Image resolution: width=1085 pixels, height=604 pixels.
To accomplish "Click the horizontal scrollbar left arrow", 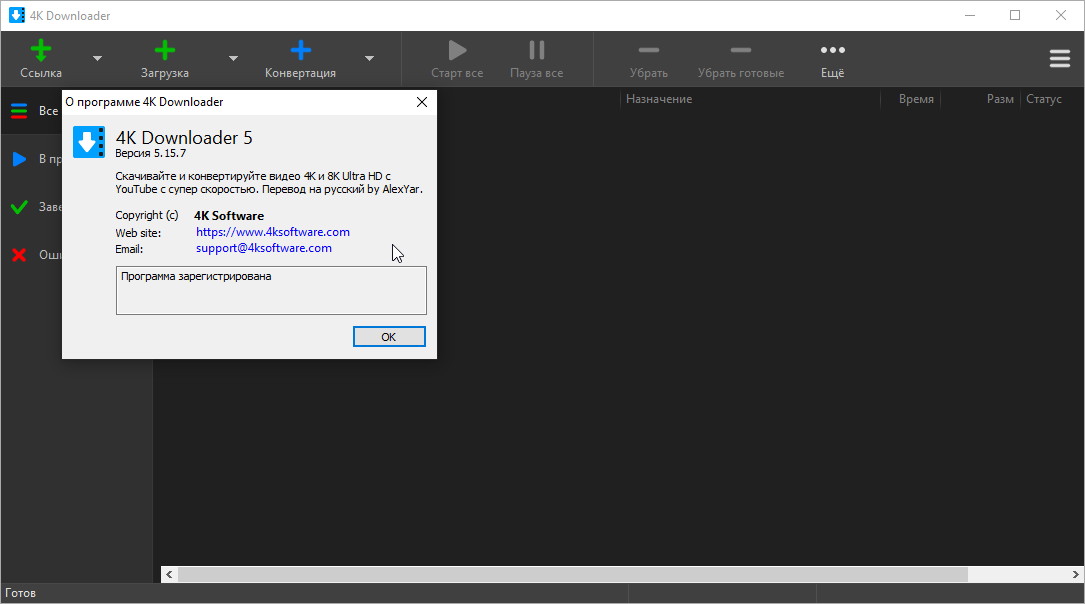I will pos(170,574).
